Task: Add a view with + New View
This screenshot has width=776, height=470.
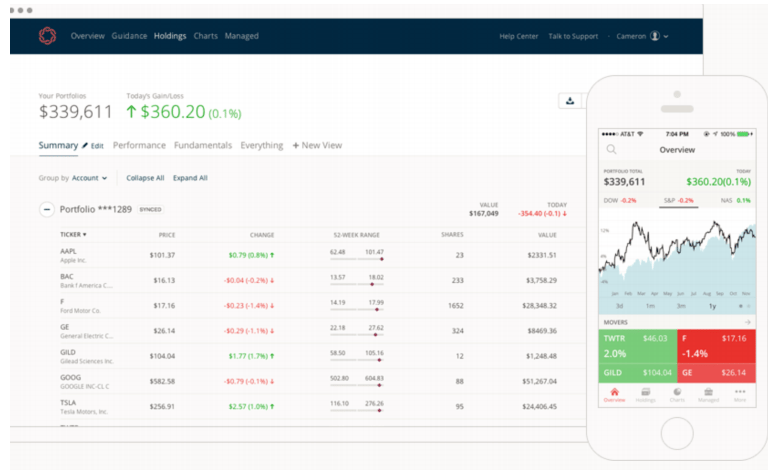Action: [317, 145]
